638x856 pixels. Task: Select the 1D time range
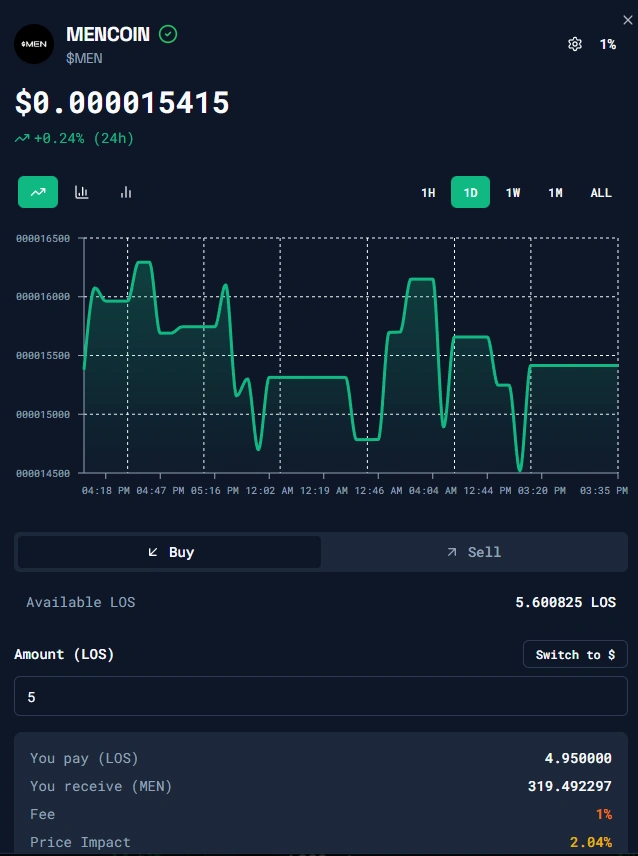point(470,193)
